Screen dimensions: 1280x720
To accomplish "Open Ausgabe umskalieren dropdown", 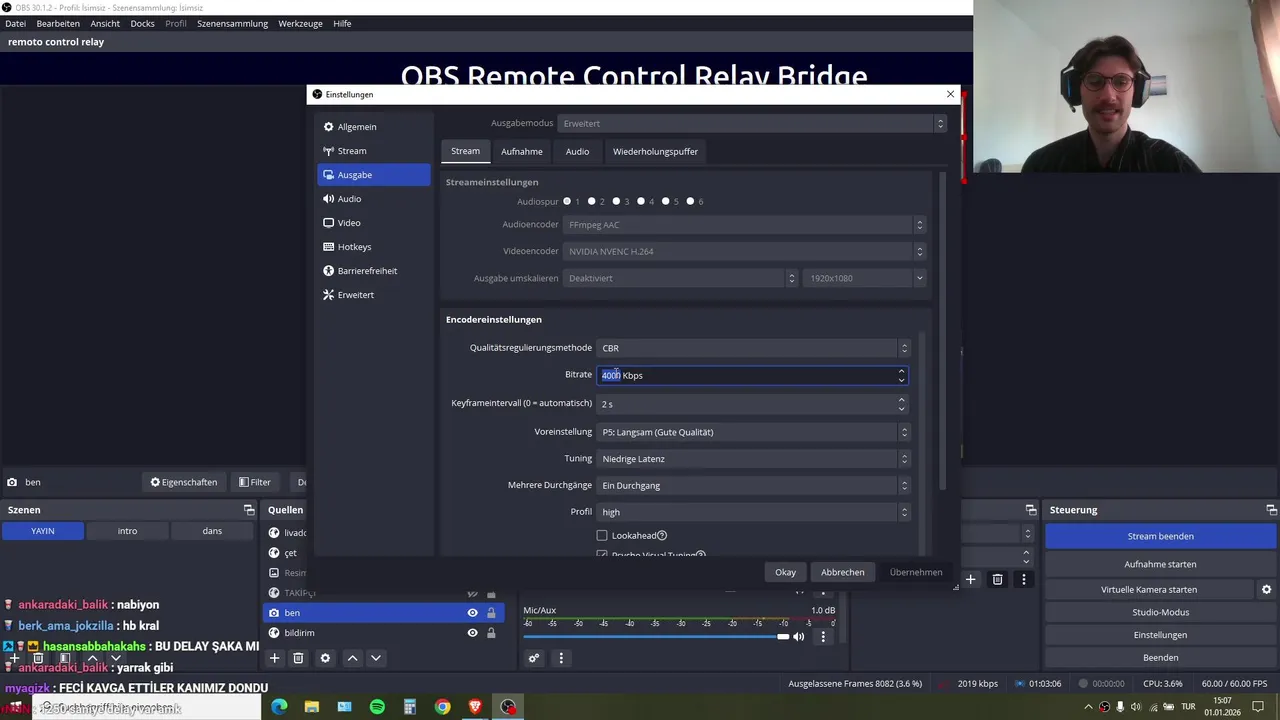I will point(680,278).
